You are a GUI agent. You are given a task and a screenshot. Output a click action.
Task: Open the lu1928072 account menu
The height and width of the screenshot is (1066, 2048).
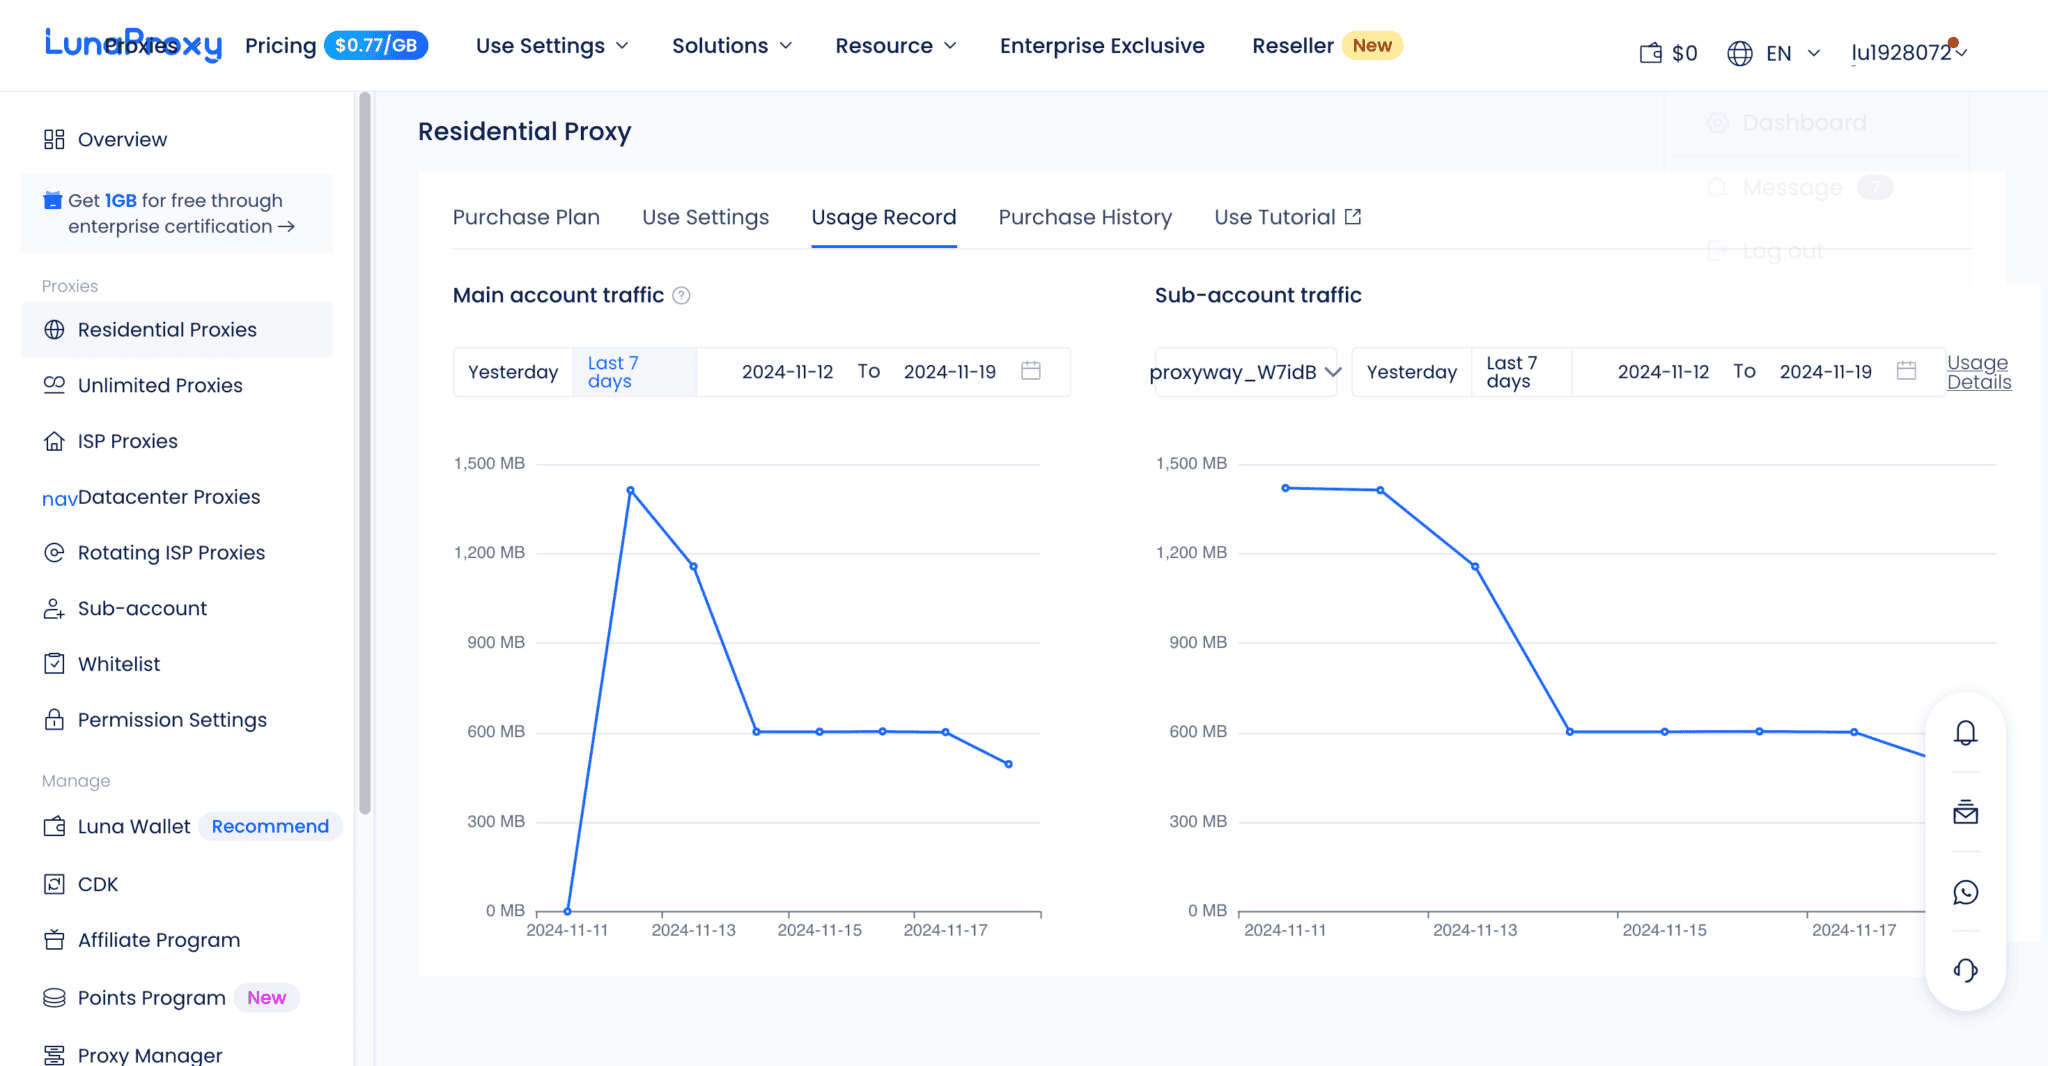1906,53
